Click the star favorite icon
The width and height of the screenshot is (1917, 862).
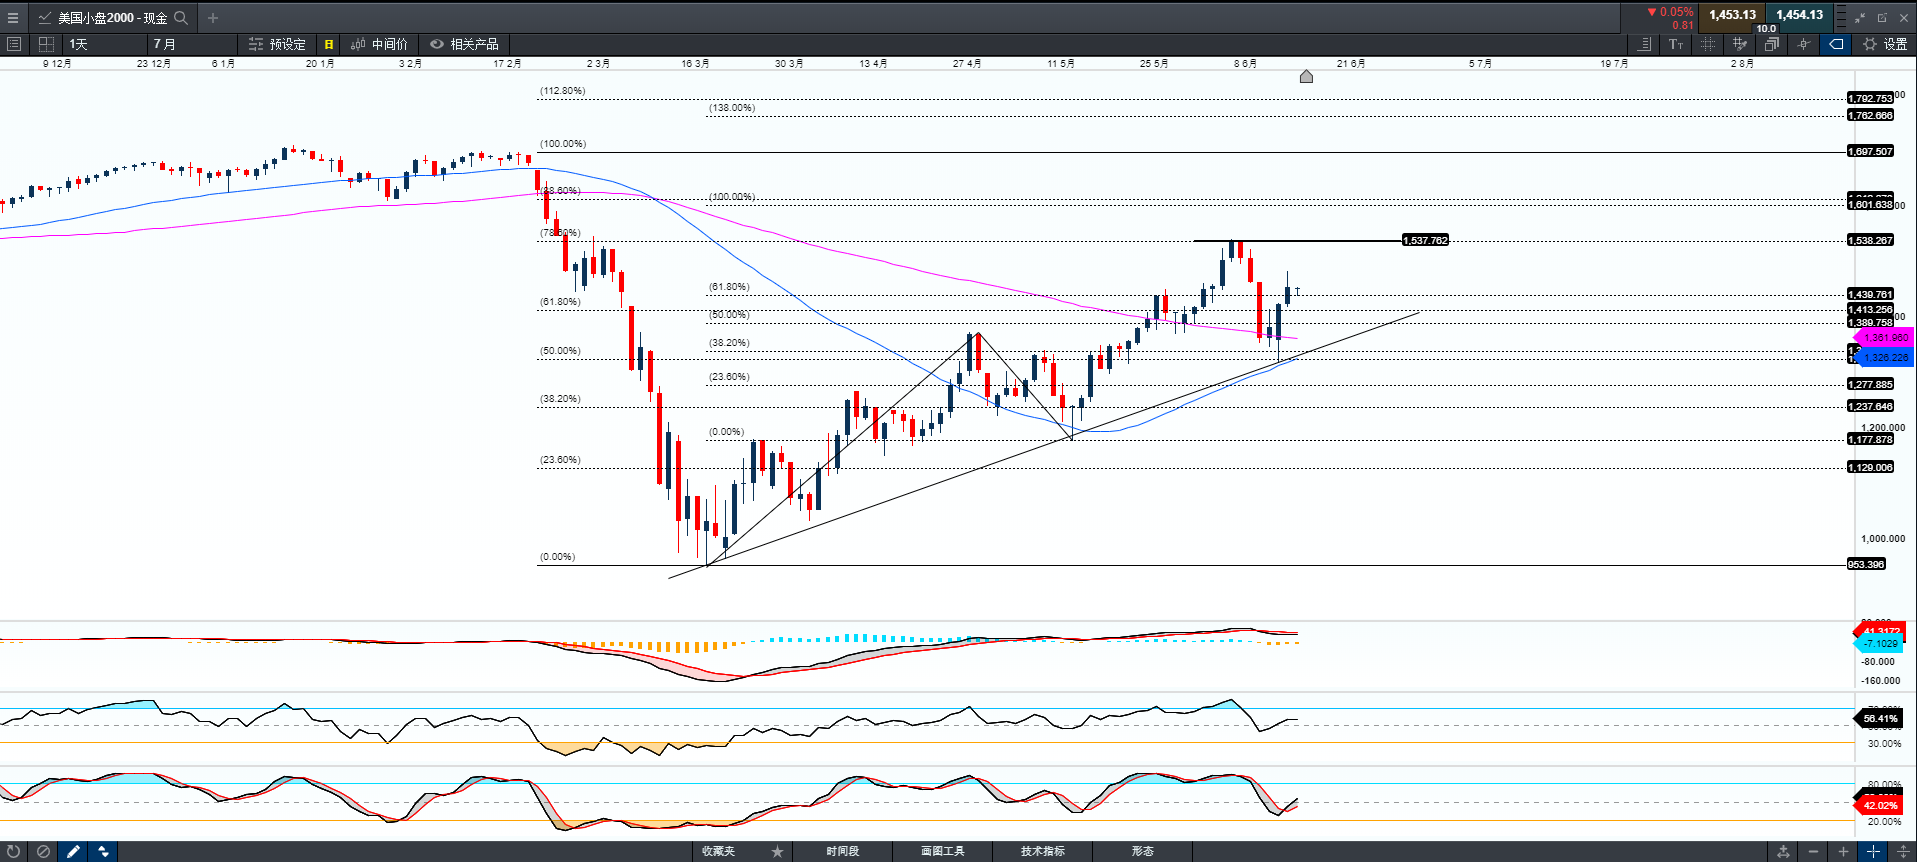[x=777, y=852]
